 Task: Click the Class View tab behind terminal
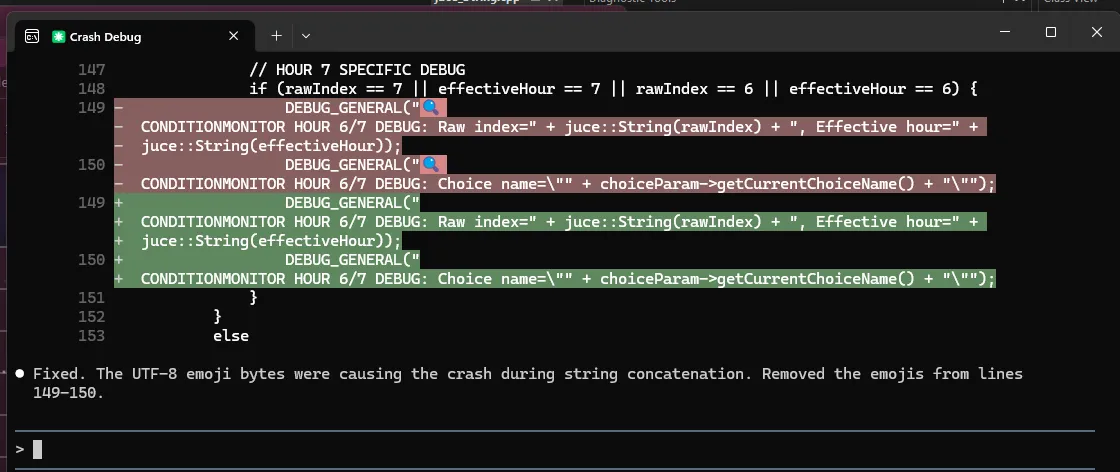pos(1069,3)
